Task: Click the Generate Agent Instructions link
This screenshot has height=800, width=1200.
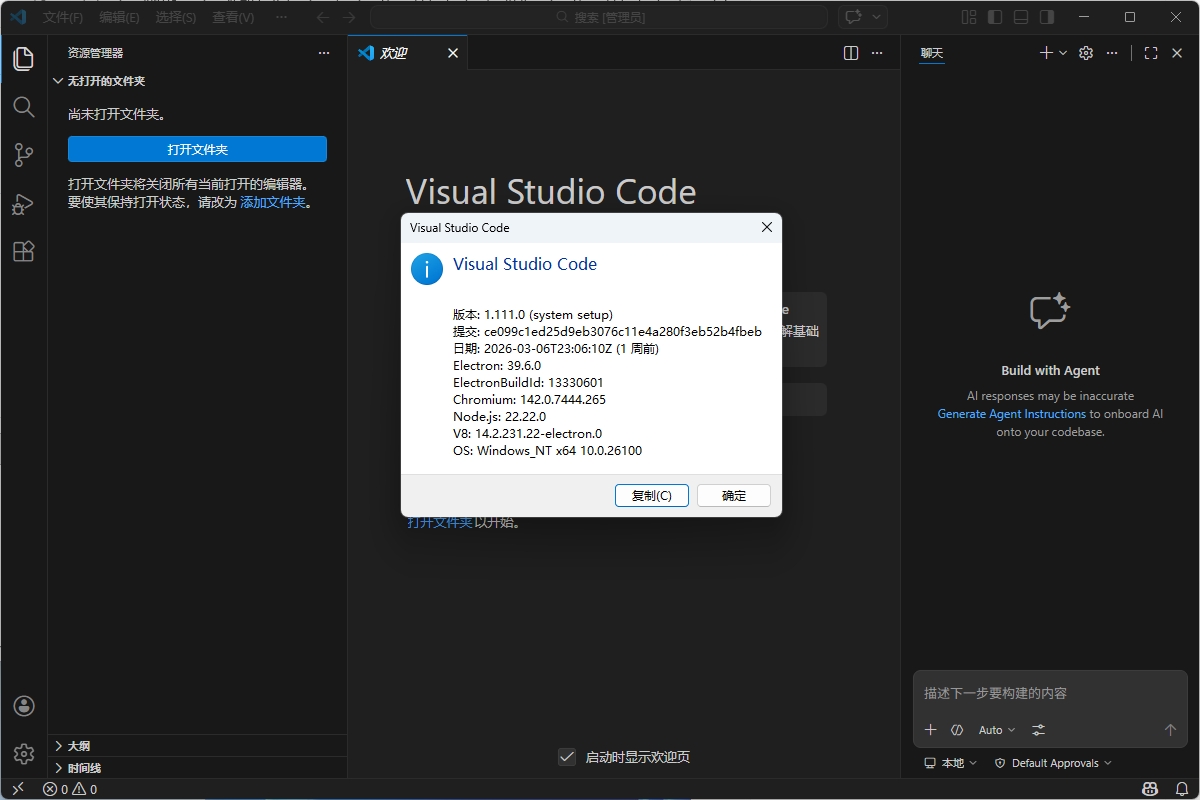Action: [1011, 413]
